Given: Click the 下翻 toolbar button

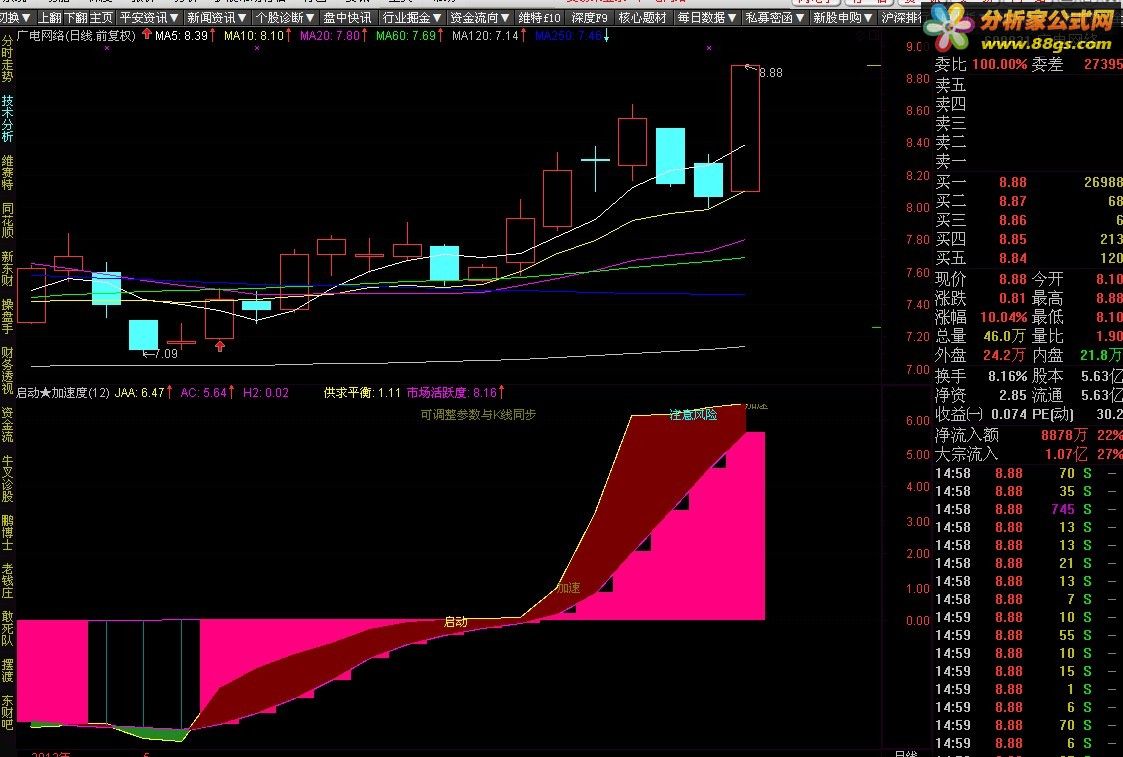Looking at the screenshot, I should (x=77, y=17).
